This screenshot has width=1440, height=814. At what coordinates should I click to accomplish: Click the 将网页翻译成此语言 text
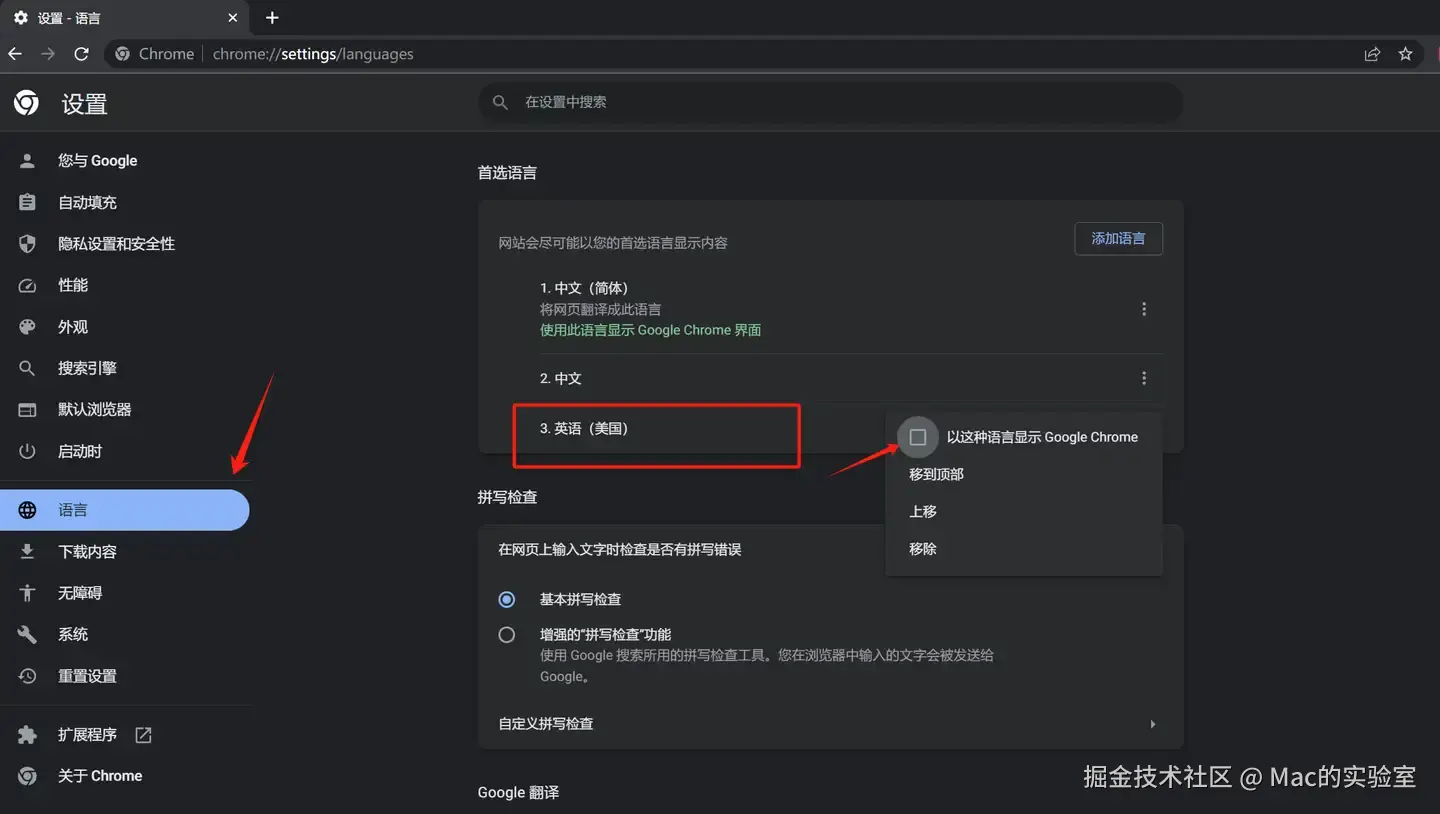click(600, 310)
